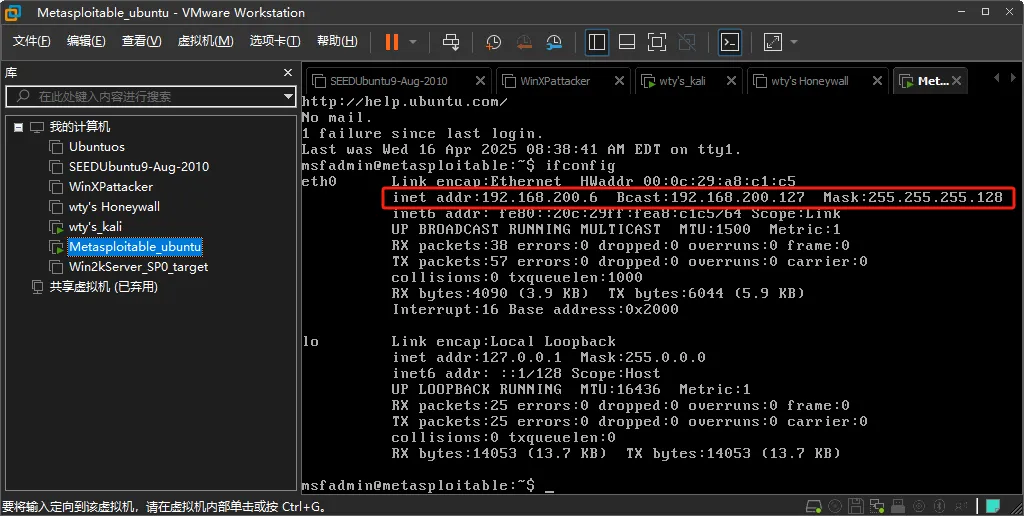Click the Metasploitable_ubuntu running VM icon in library
The image size is (1024, 516).
click(57, 248)
